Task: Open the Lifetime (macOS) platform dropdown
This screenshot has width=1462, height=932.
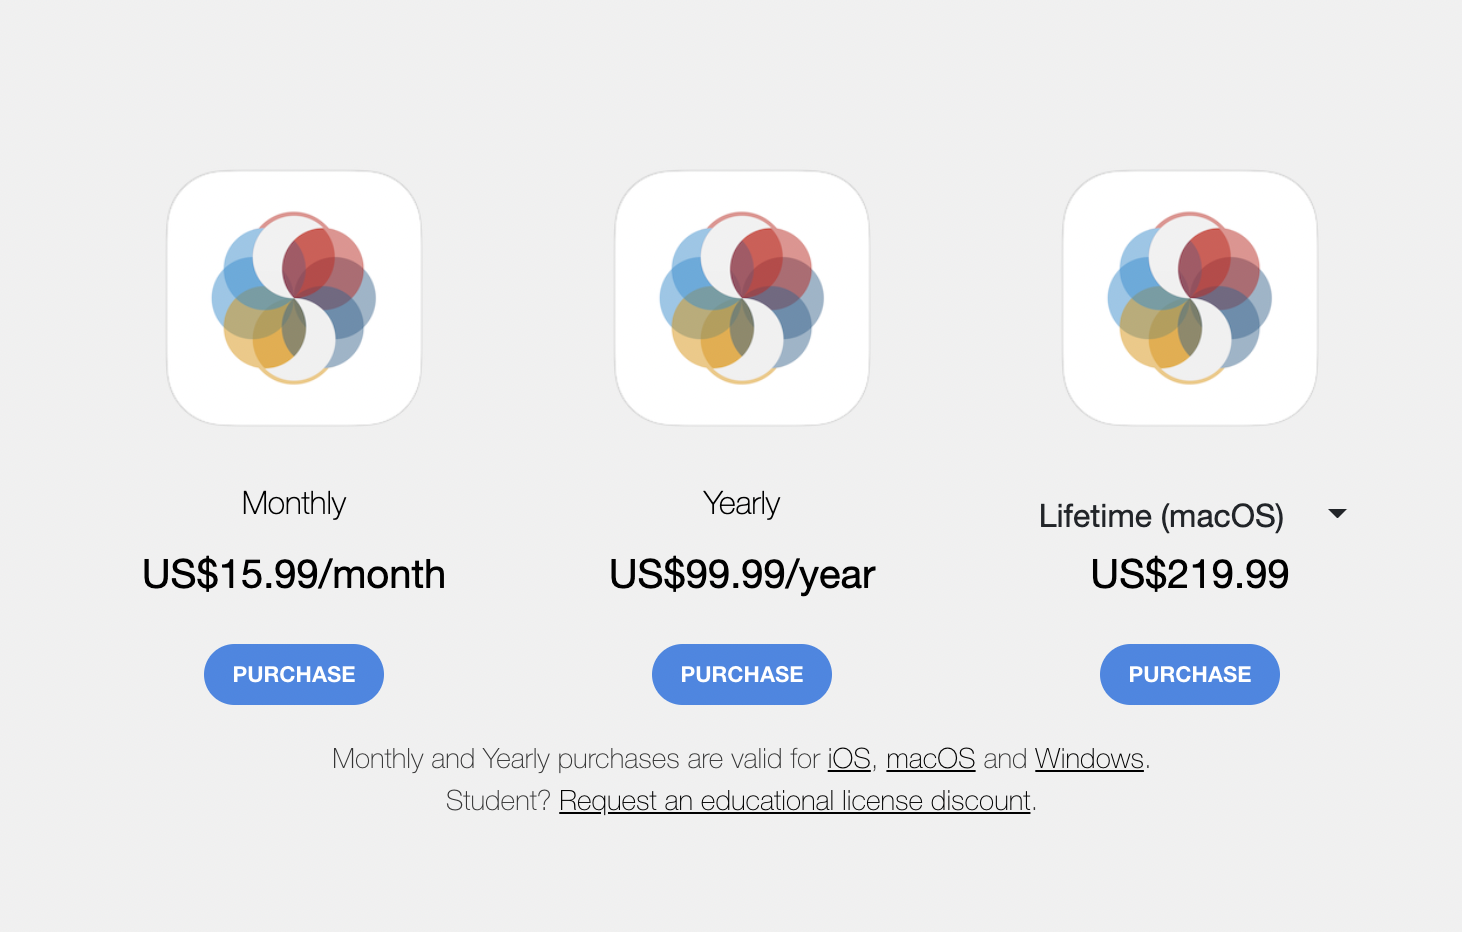Action: tap(1192, 515)
